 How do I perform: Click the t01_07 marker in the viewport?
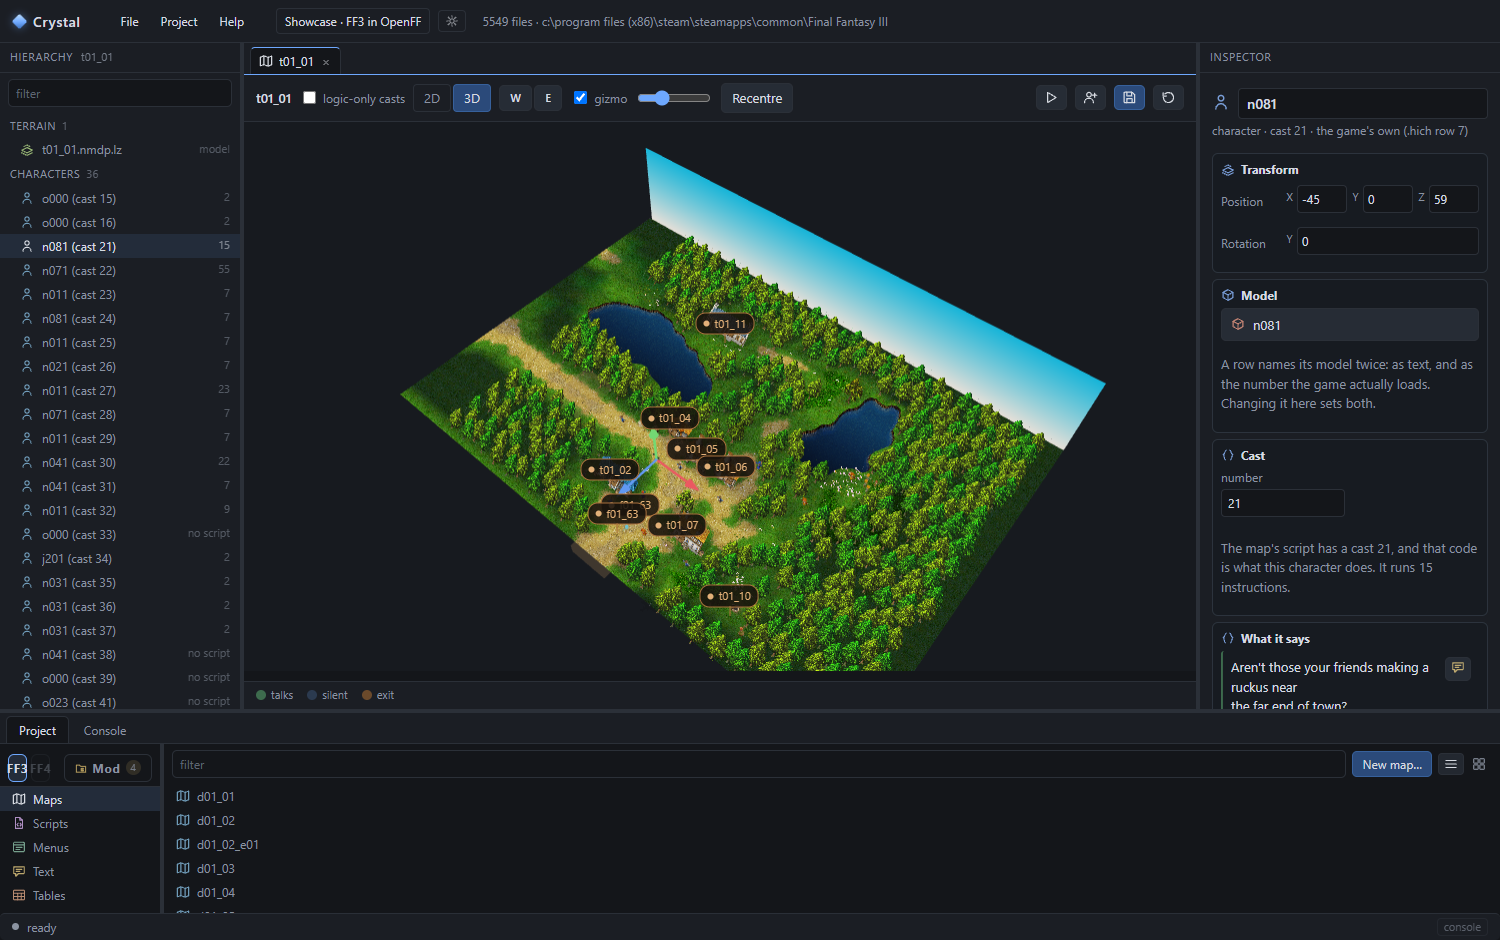click(x=677, y=525)
